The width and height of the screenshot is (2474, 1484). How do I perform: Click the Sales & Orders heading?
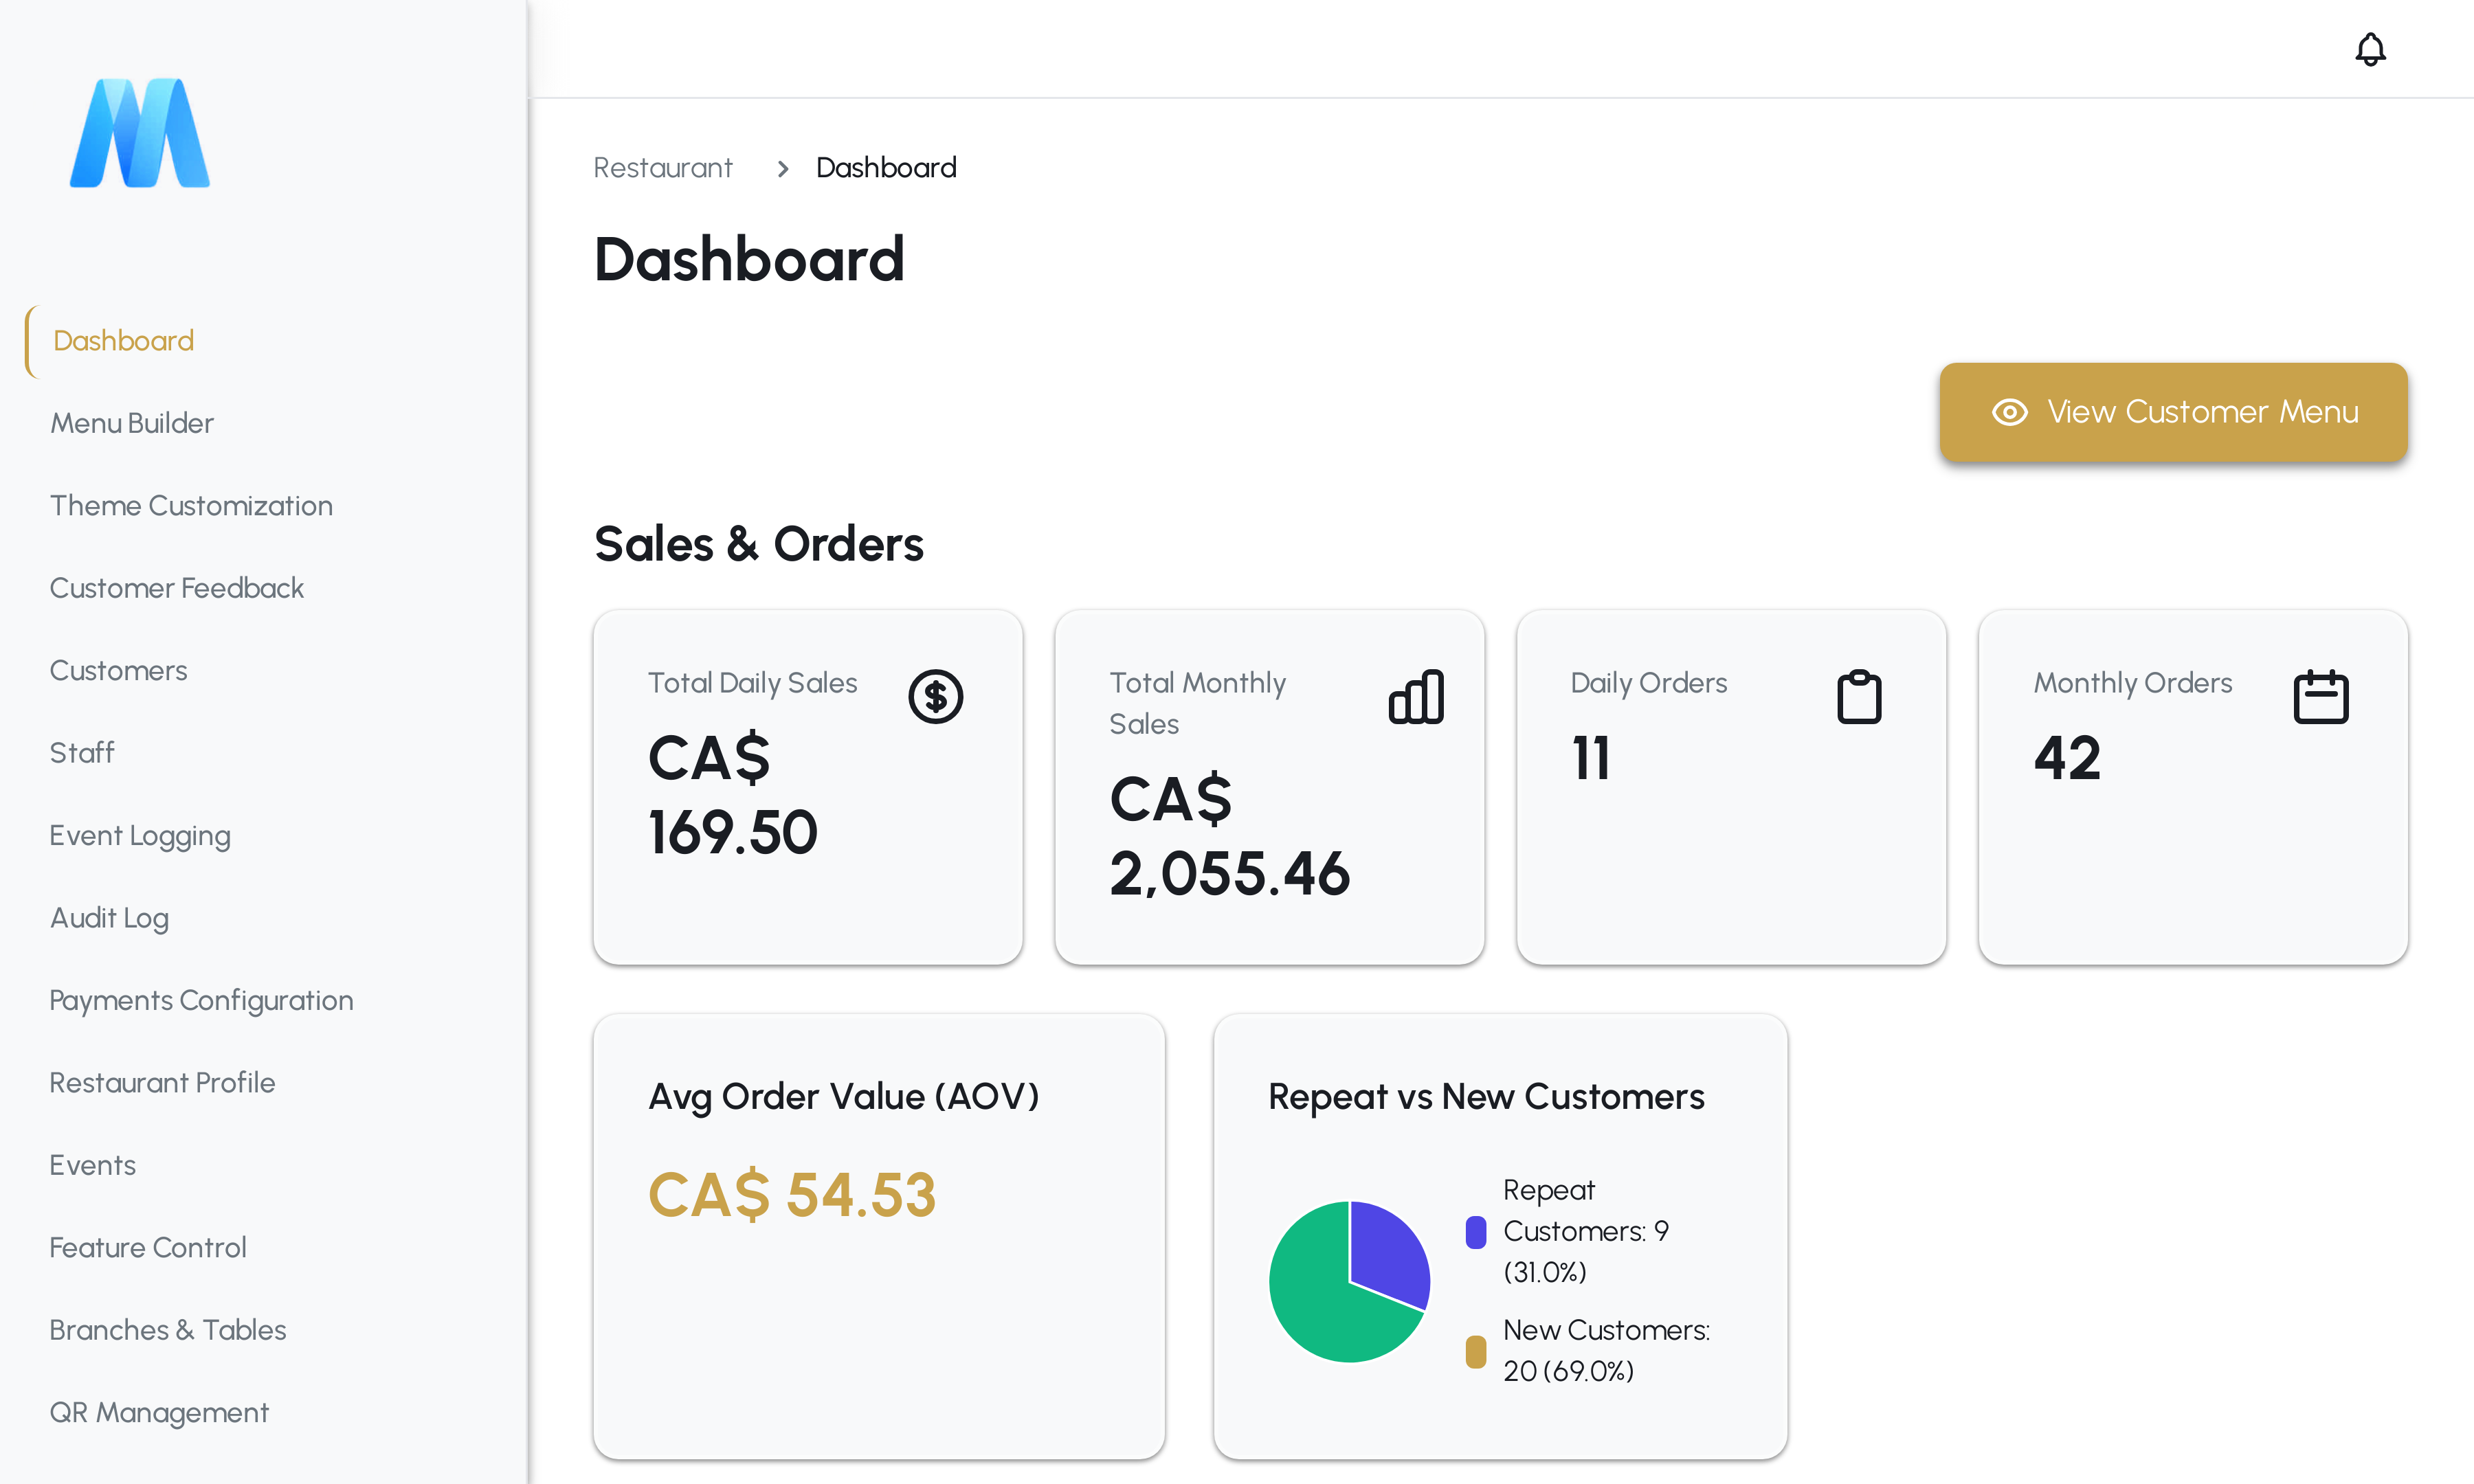(758, 544)
